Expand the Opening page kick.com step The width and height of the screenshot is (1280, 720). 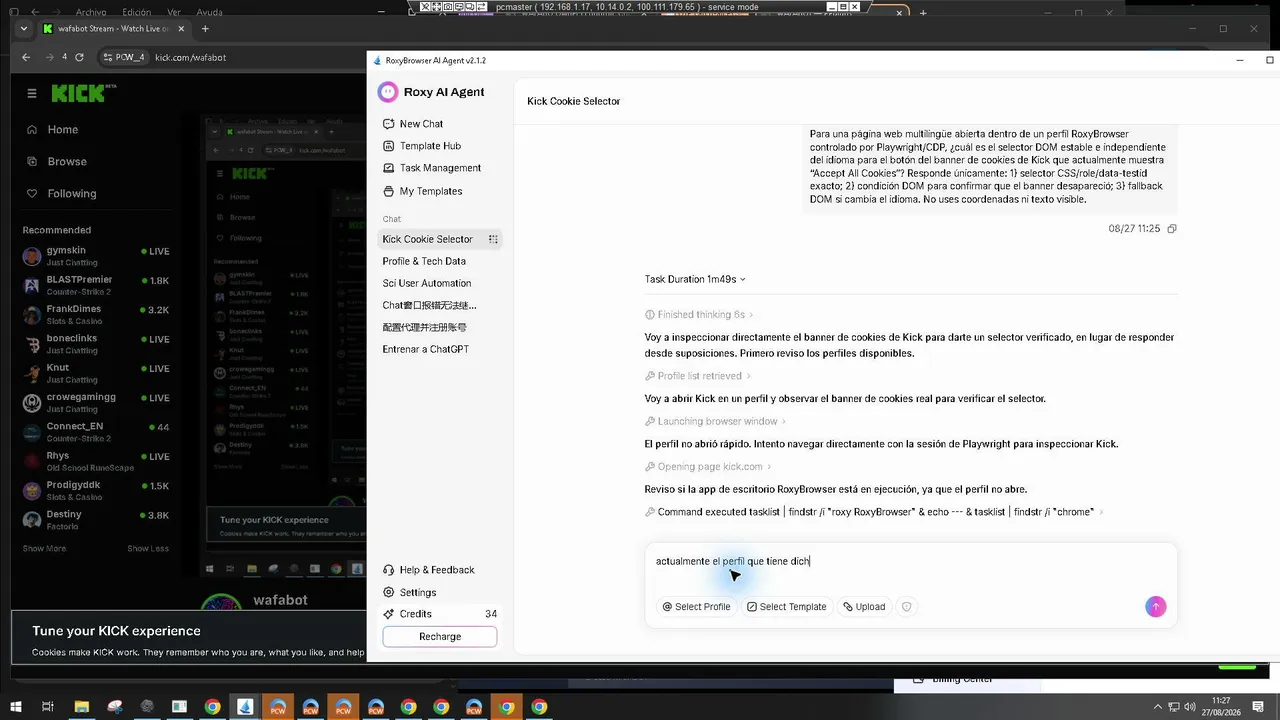click(709, 466)
